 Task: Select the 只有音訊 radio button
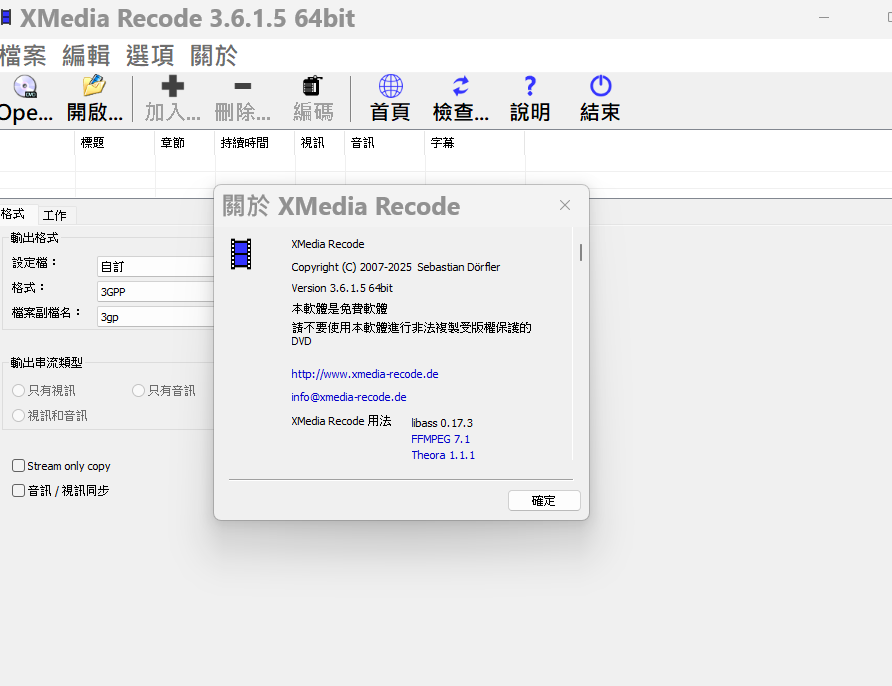click(138, 390)
